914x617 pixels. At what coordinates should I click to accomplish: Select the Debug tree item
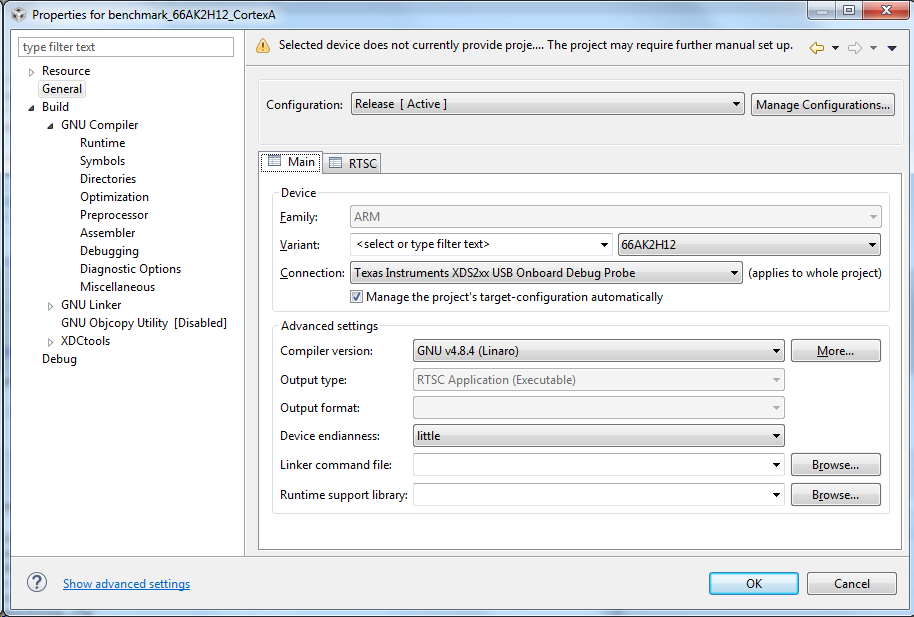click(59, 359)
